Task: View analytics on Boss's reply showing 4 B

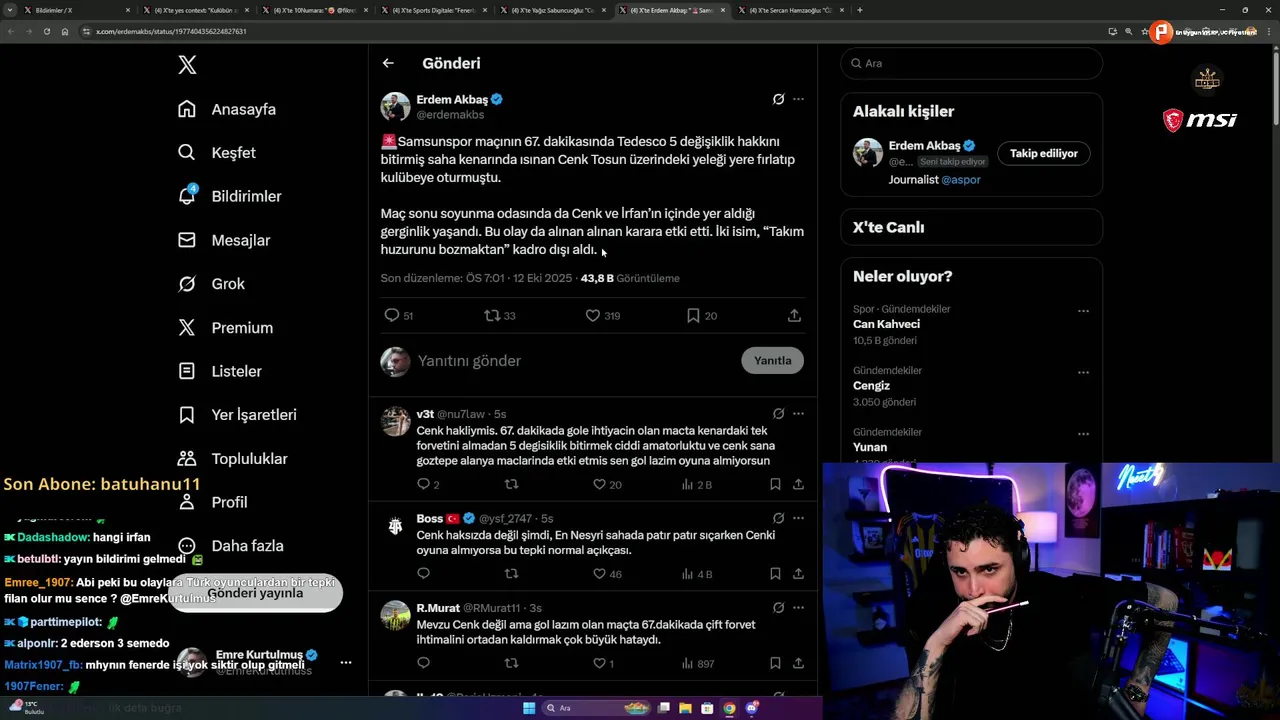Action: click(698, 574)
